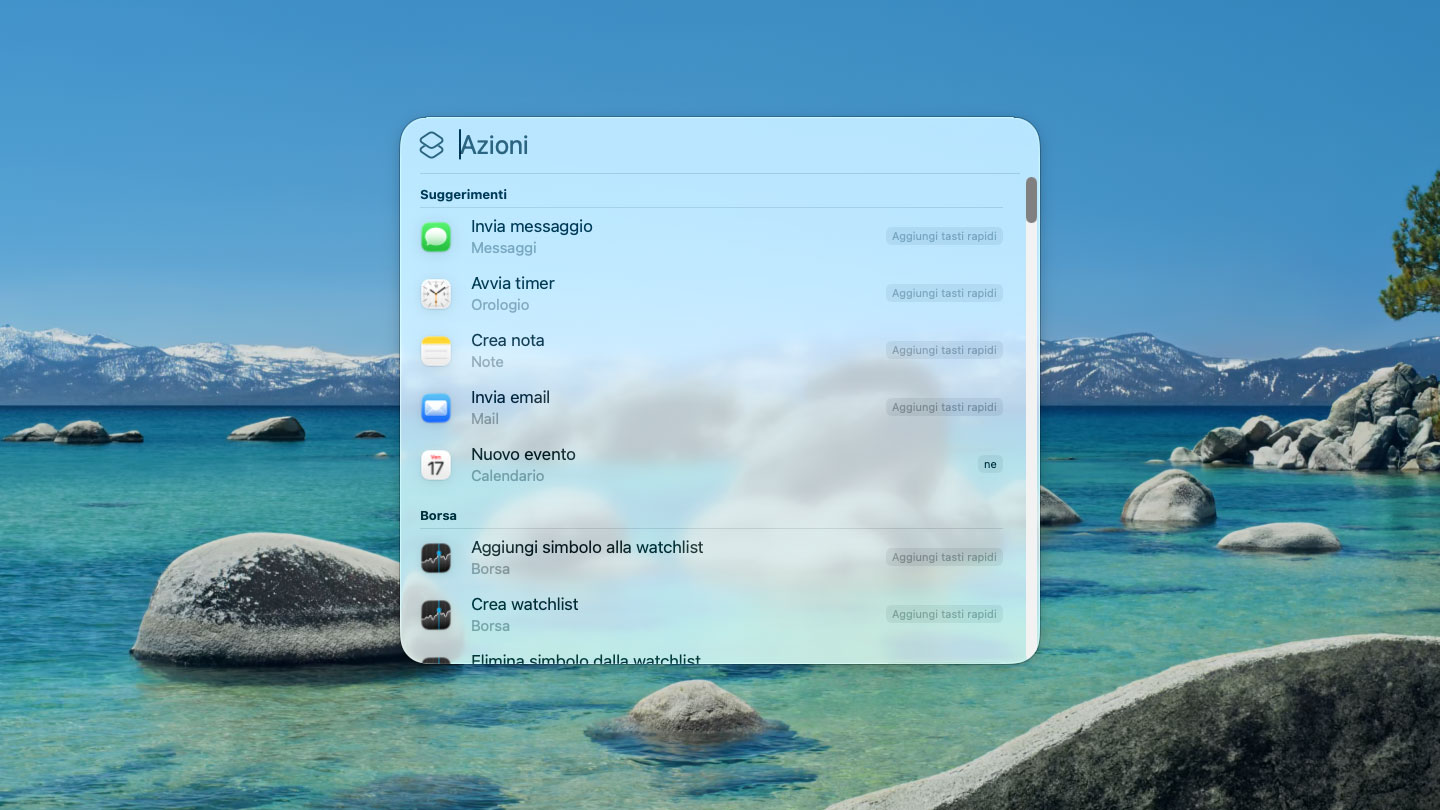
Task: Click the Calendario icon showing 17
Action: [436, 465]
